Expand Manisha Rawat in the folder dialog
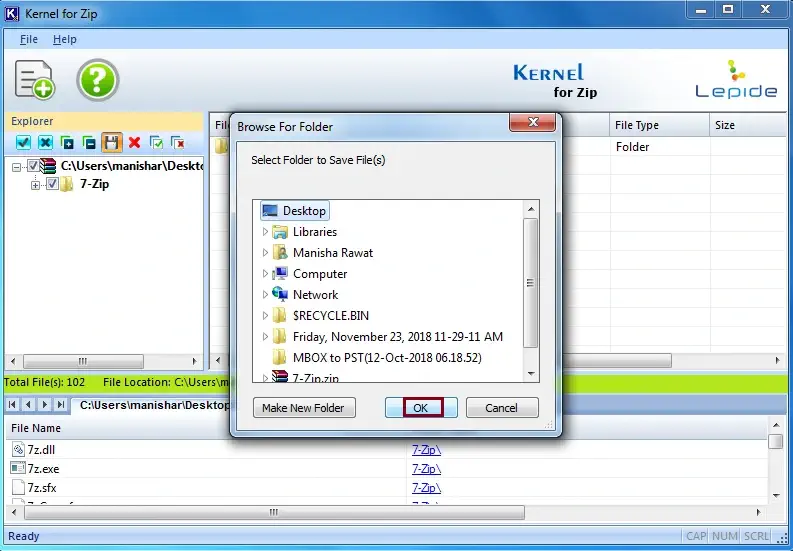Viewport: 793px width, 551px height. 265,252
